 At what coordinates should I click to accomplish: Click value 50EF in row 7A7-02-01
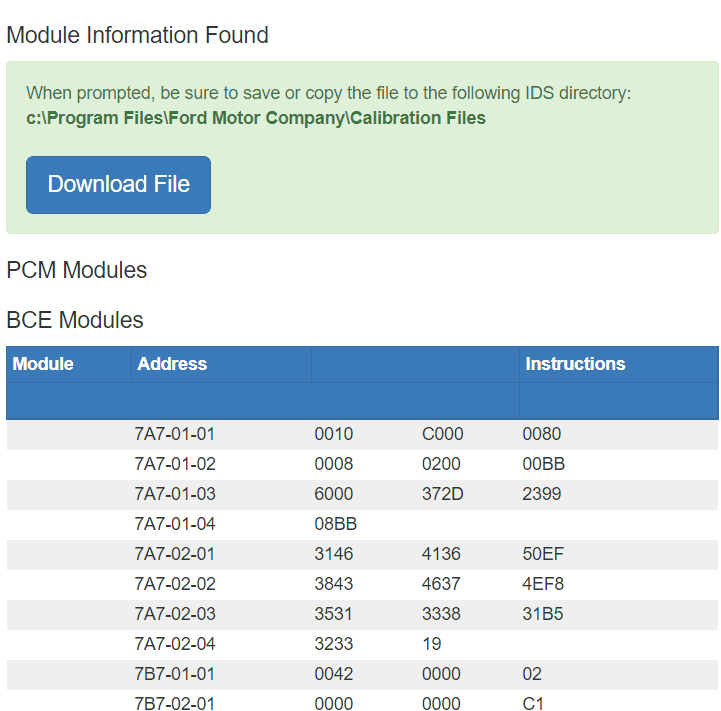click(x=543, y=554)
